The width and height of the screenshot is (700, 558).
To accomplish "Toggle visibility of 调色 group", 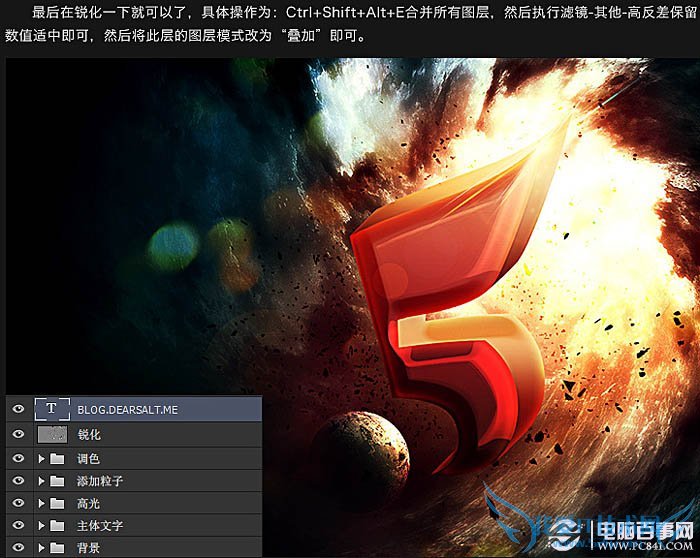I will click(18, 458).
